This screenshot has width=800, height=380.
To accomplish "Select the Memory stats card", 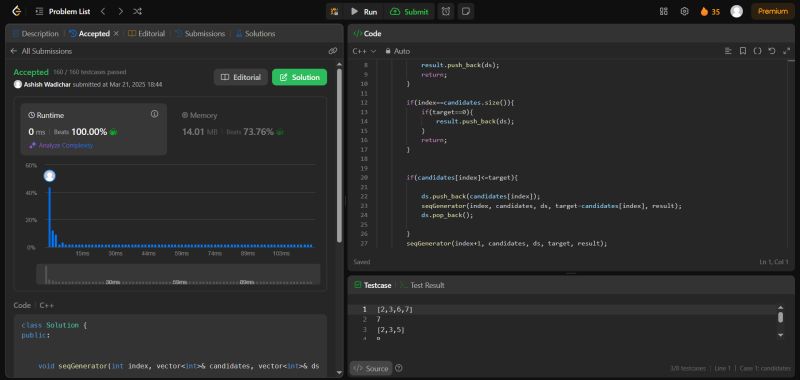I will point(247,129).
